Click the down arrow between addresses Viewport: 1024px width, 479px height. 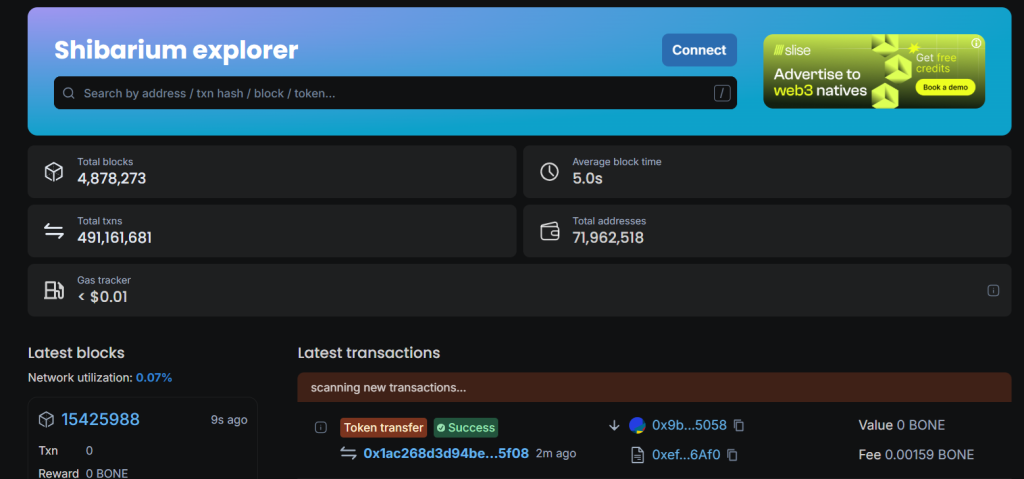pos(614,425)
